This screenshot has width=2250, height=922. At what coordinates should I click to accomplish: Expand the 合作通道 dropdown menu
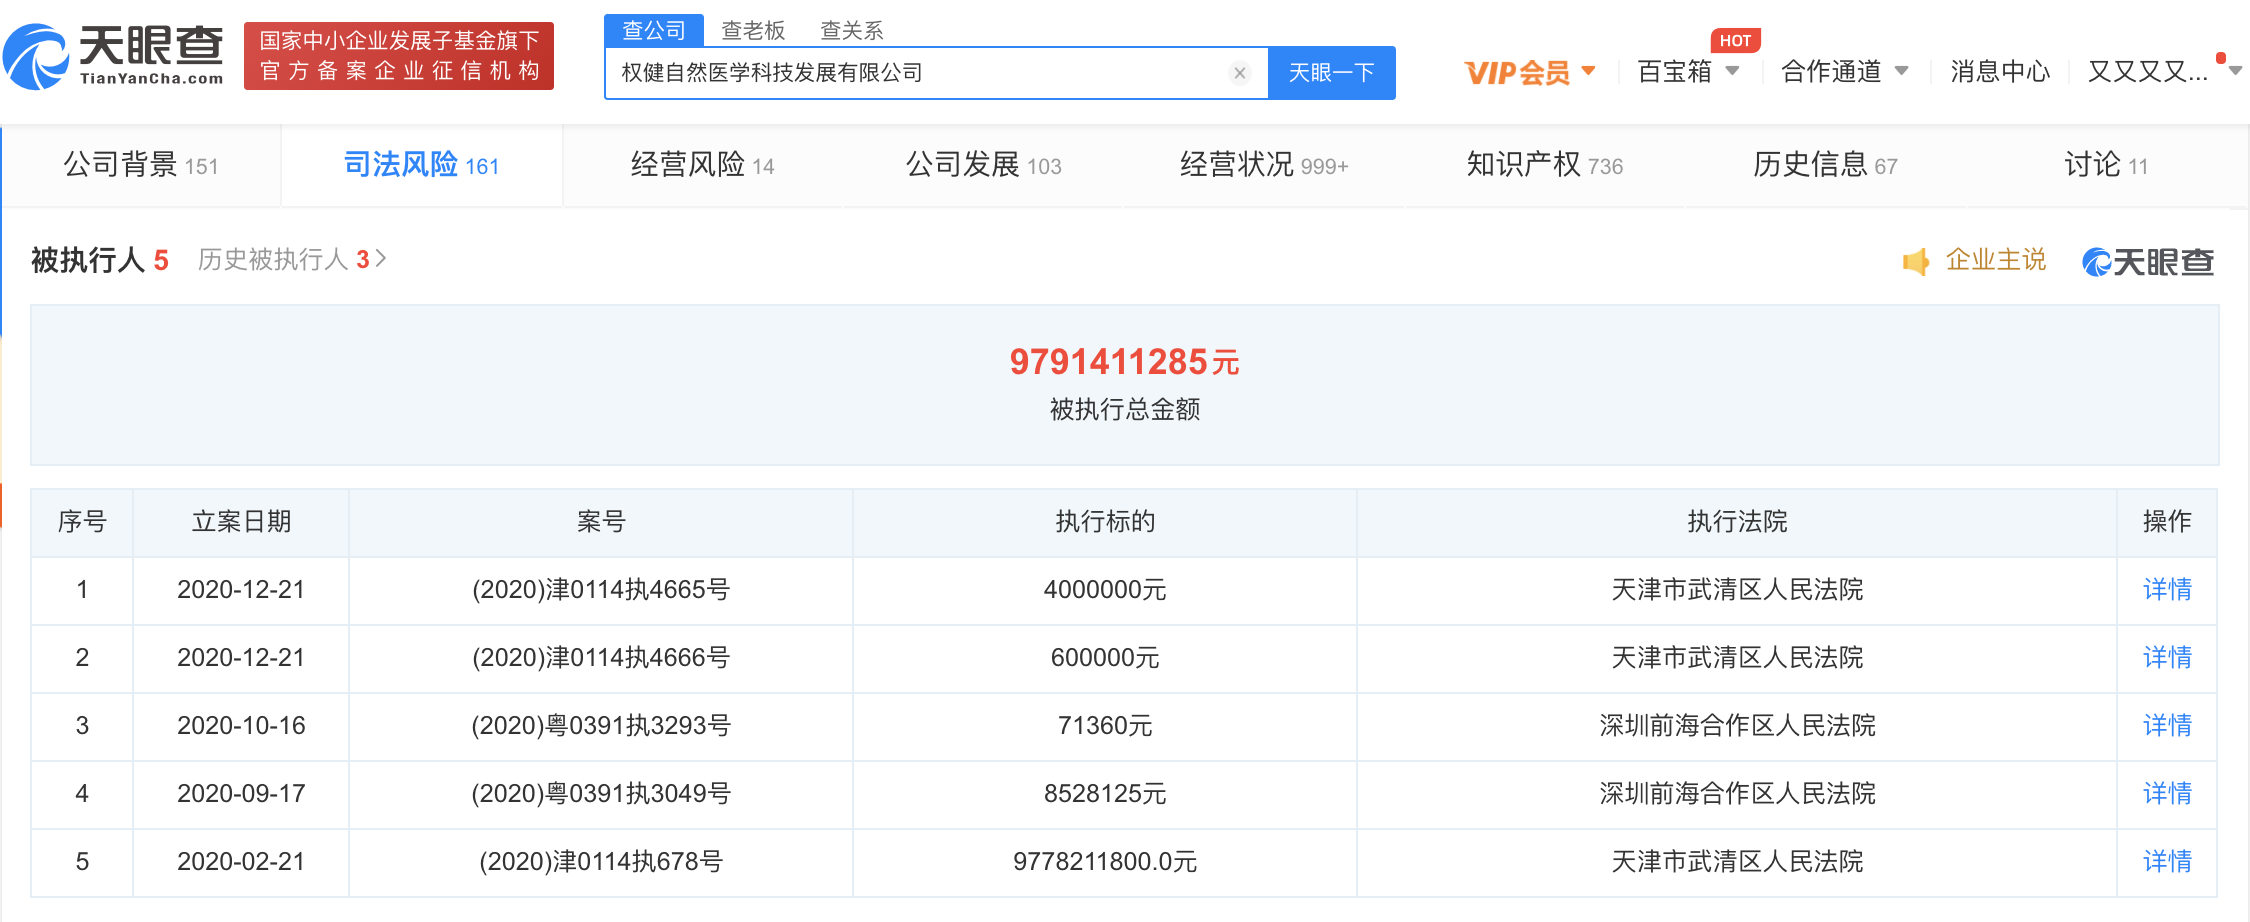1901,71
